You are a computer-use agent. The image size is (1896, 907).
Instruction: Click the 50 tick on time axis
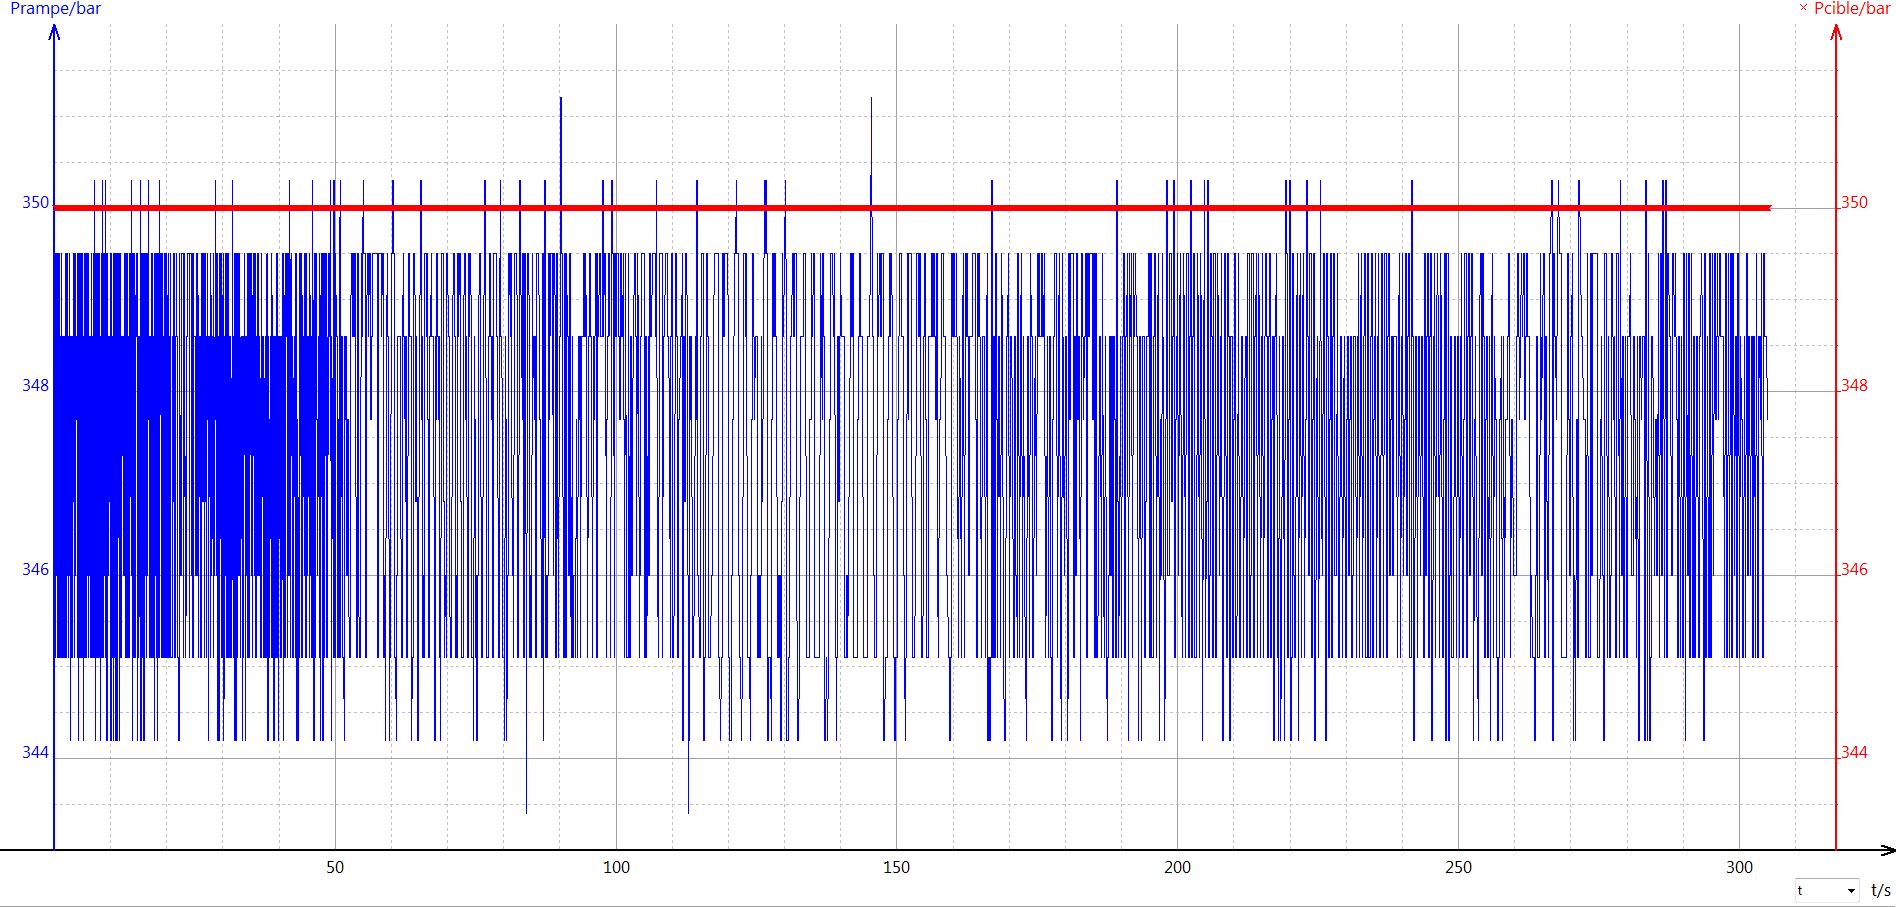tap(335, 868)
